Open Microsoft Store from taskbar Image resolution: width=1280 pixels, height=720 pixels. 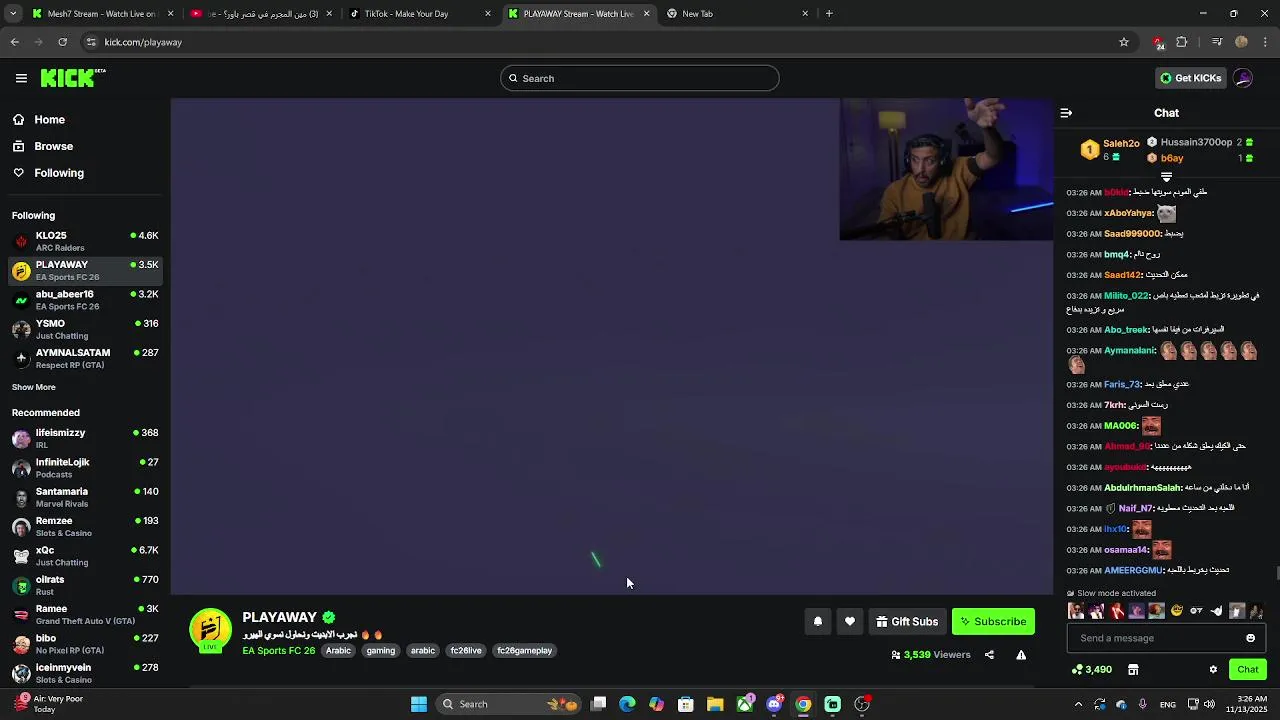pyautogui.click(x=686, y=704)
